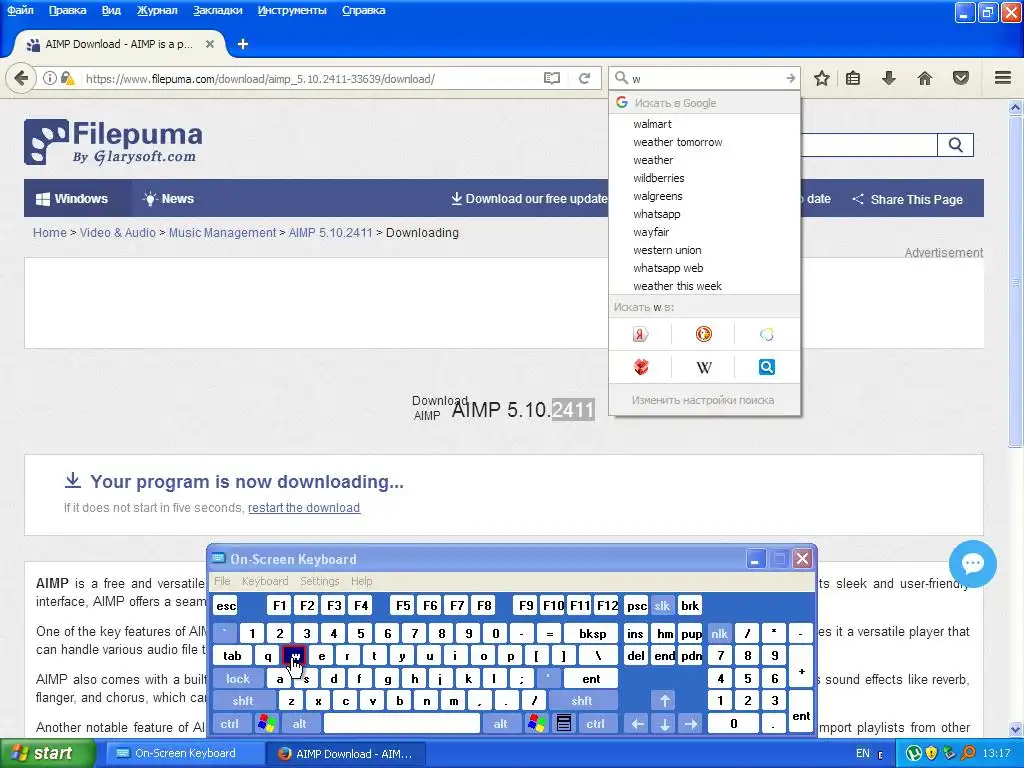1024x768 pixels.
Task: Click the space bar on the keyboard
Action: click(x=402, y=724)
